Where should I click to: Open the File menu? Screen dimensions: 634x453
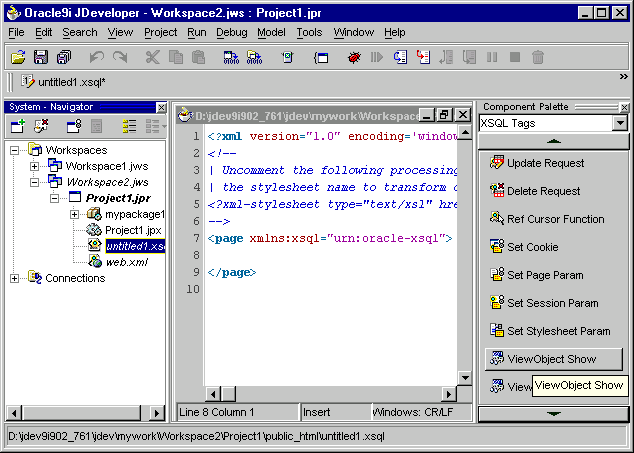16,32
